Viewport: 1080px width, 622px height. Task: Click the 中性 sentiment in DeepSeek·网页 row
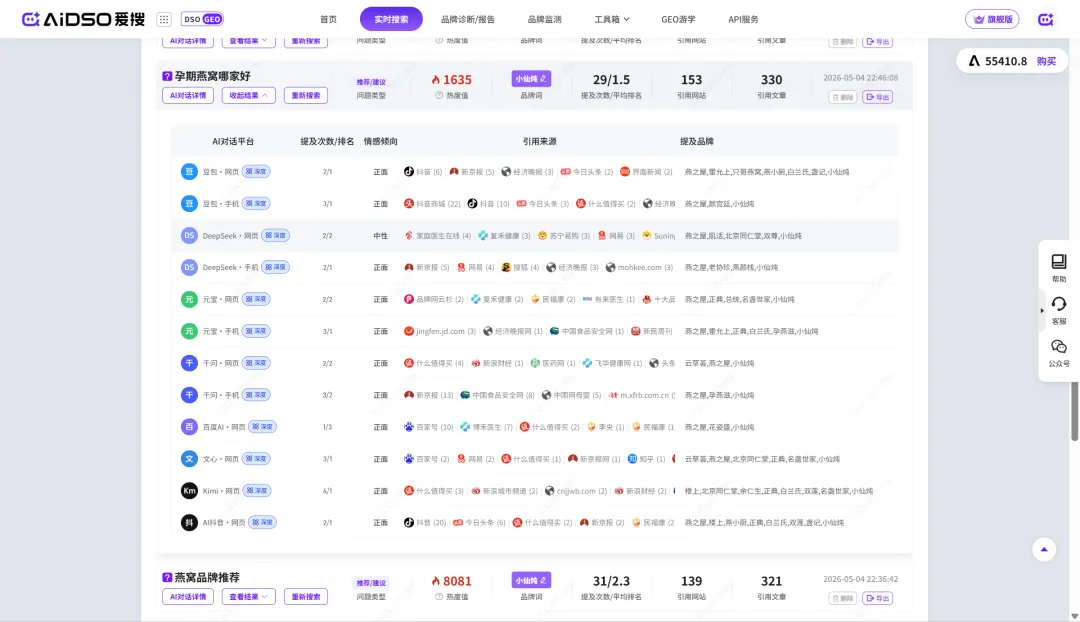(380, 236)
